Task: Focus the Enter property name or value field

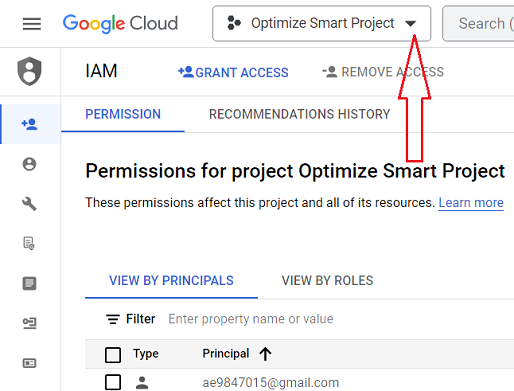Action: (251, 319)
